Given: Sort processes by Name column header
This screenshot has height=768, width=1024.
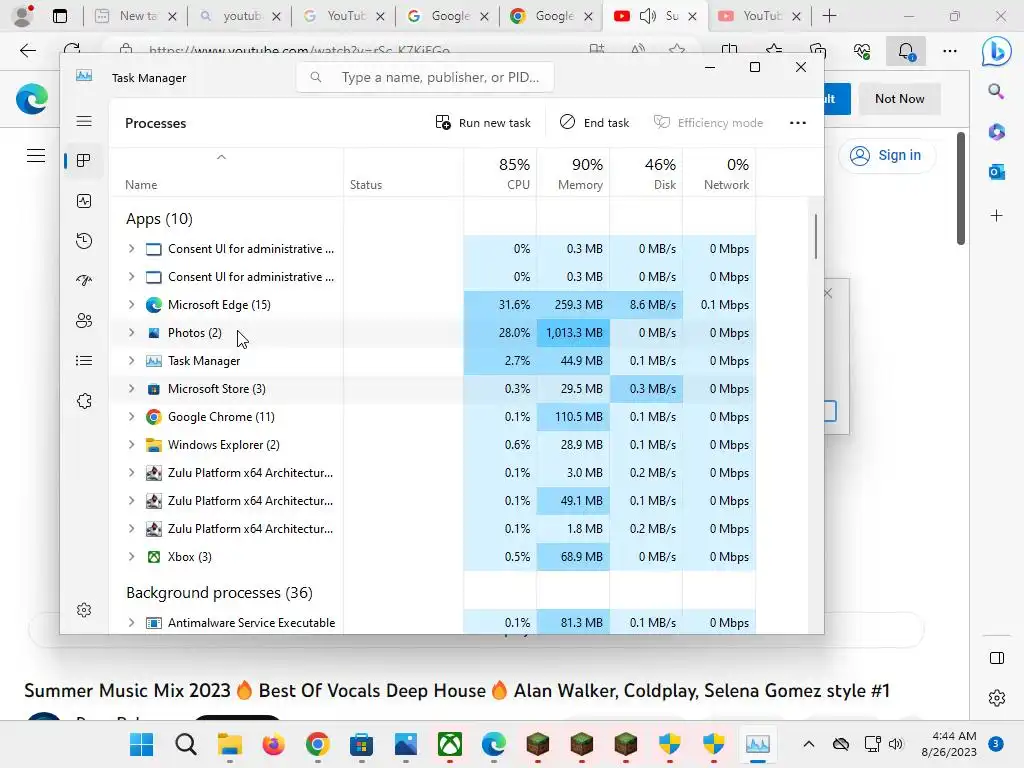Looking at the screenshot, I should click(x=225, y=173).
